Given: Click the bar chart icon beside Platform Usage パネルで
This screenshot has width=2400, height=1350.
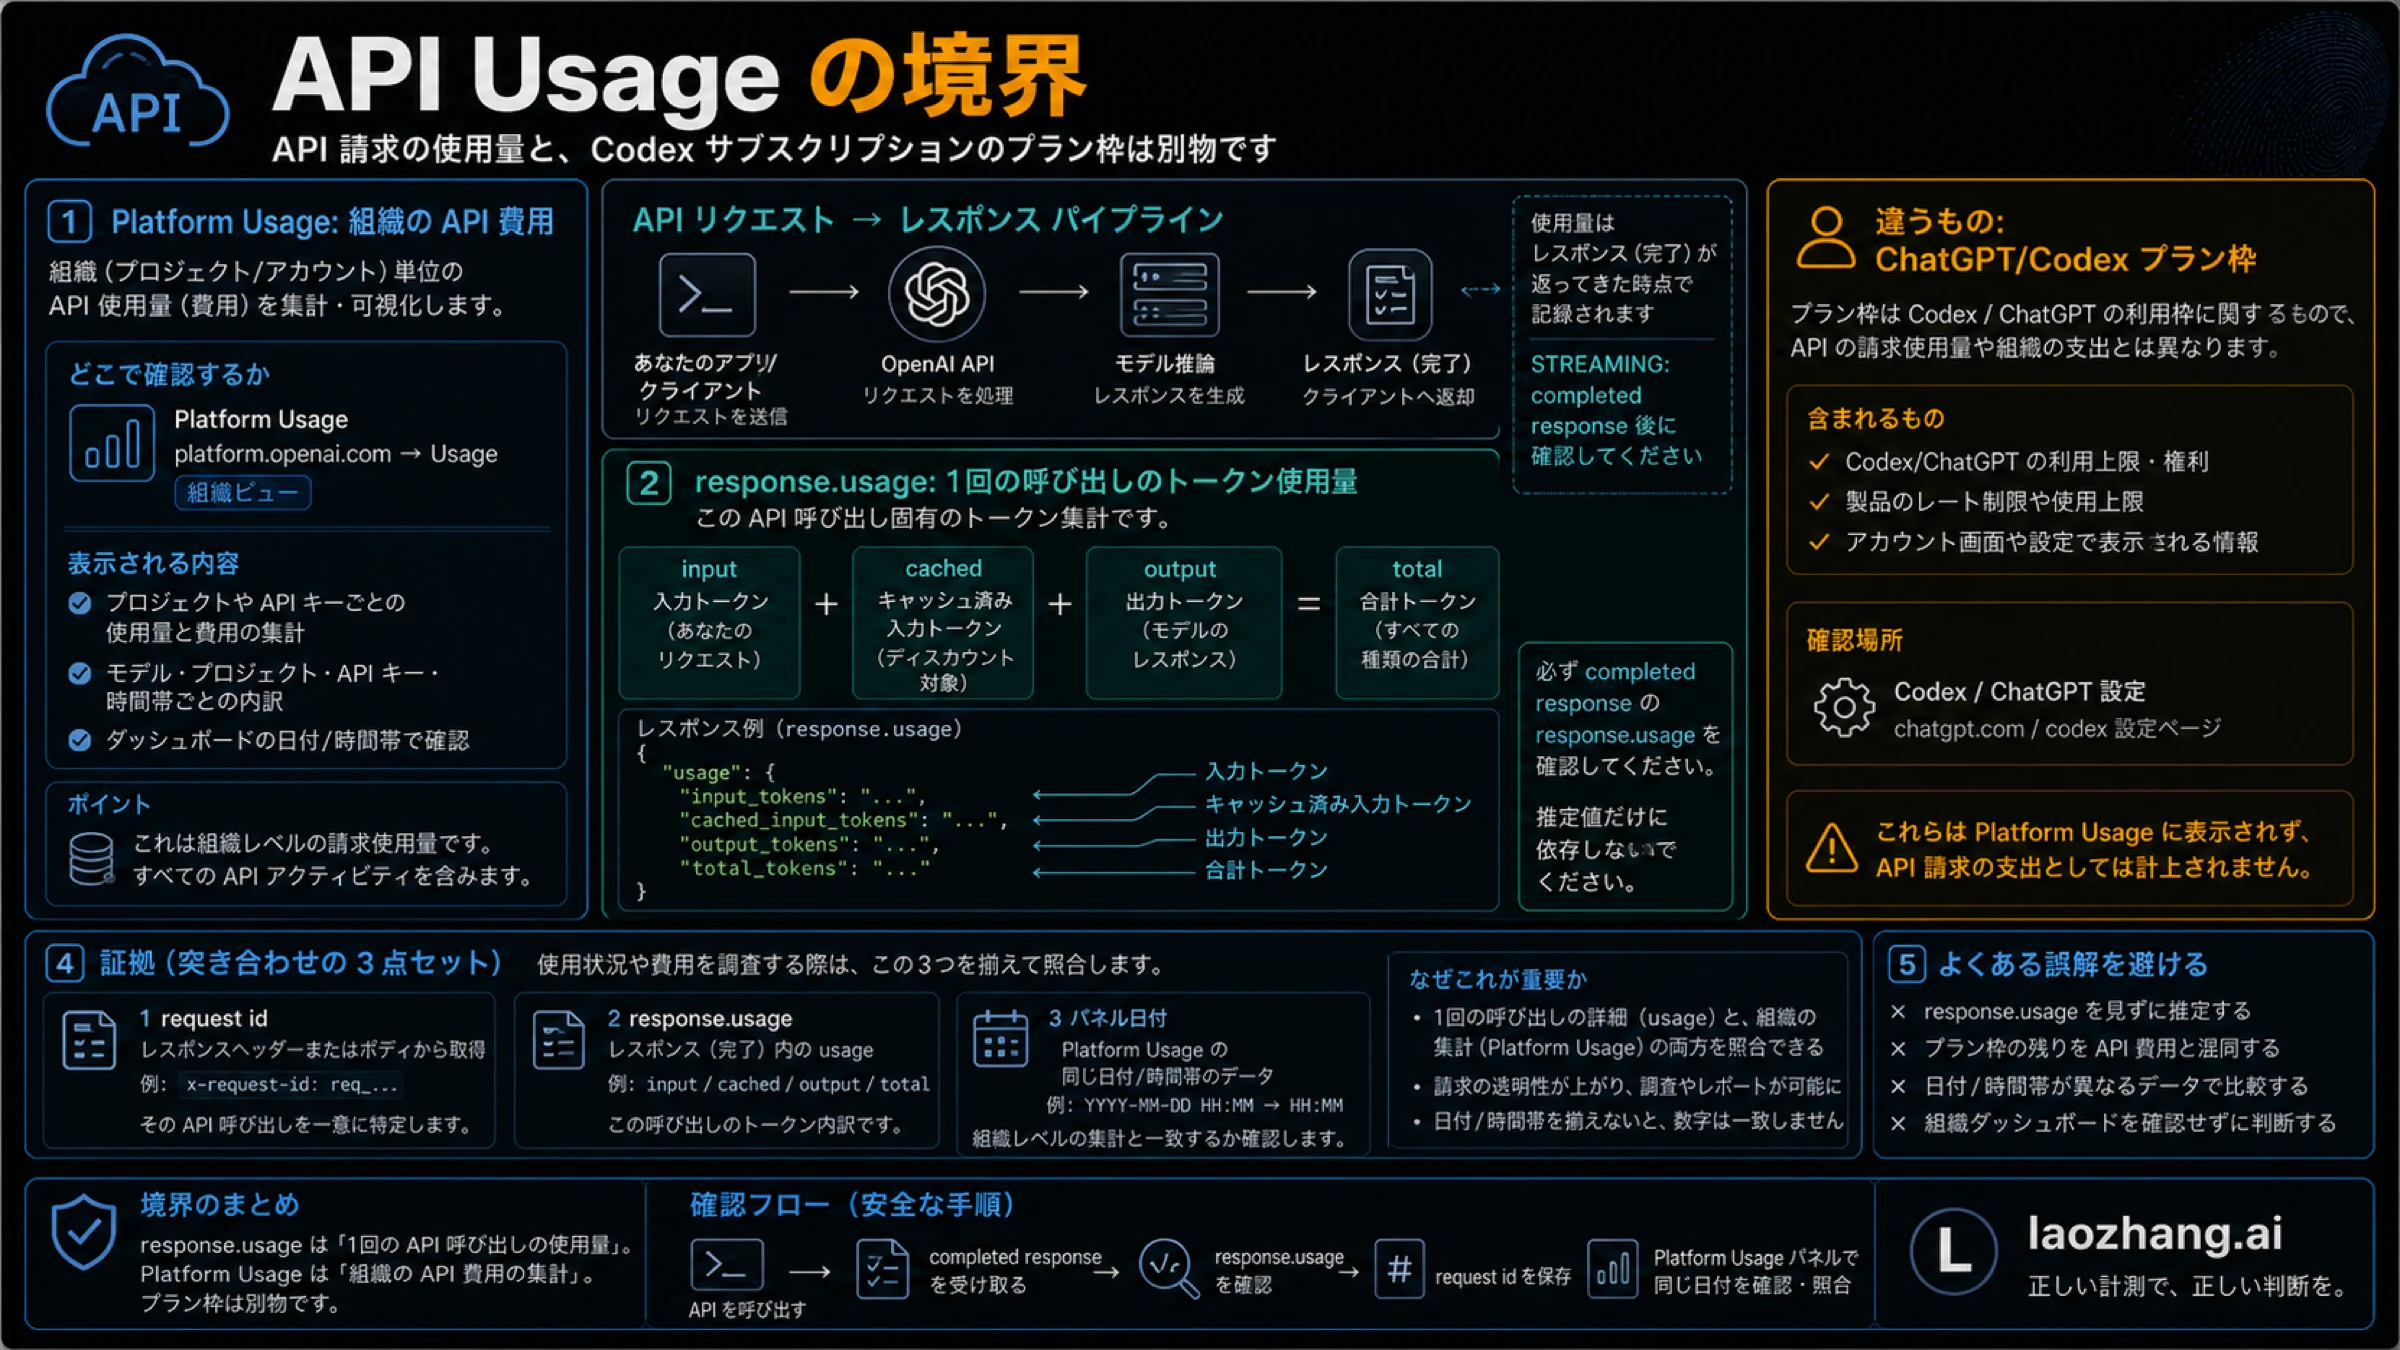Looking at the screenshot, I should pos(1612,1269).
